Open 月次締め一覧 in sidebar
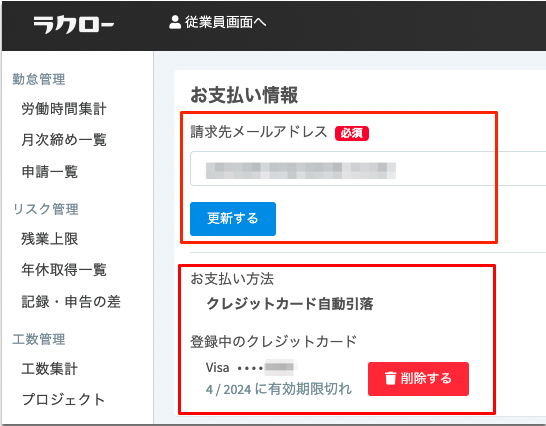This screenshot has height=426, width=546. [x=64, y=140]
